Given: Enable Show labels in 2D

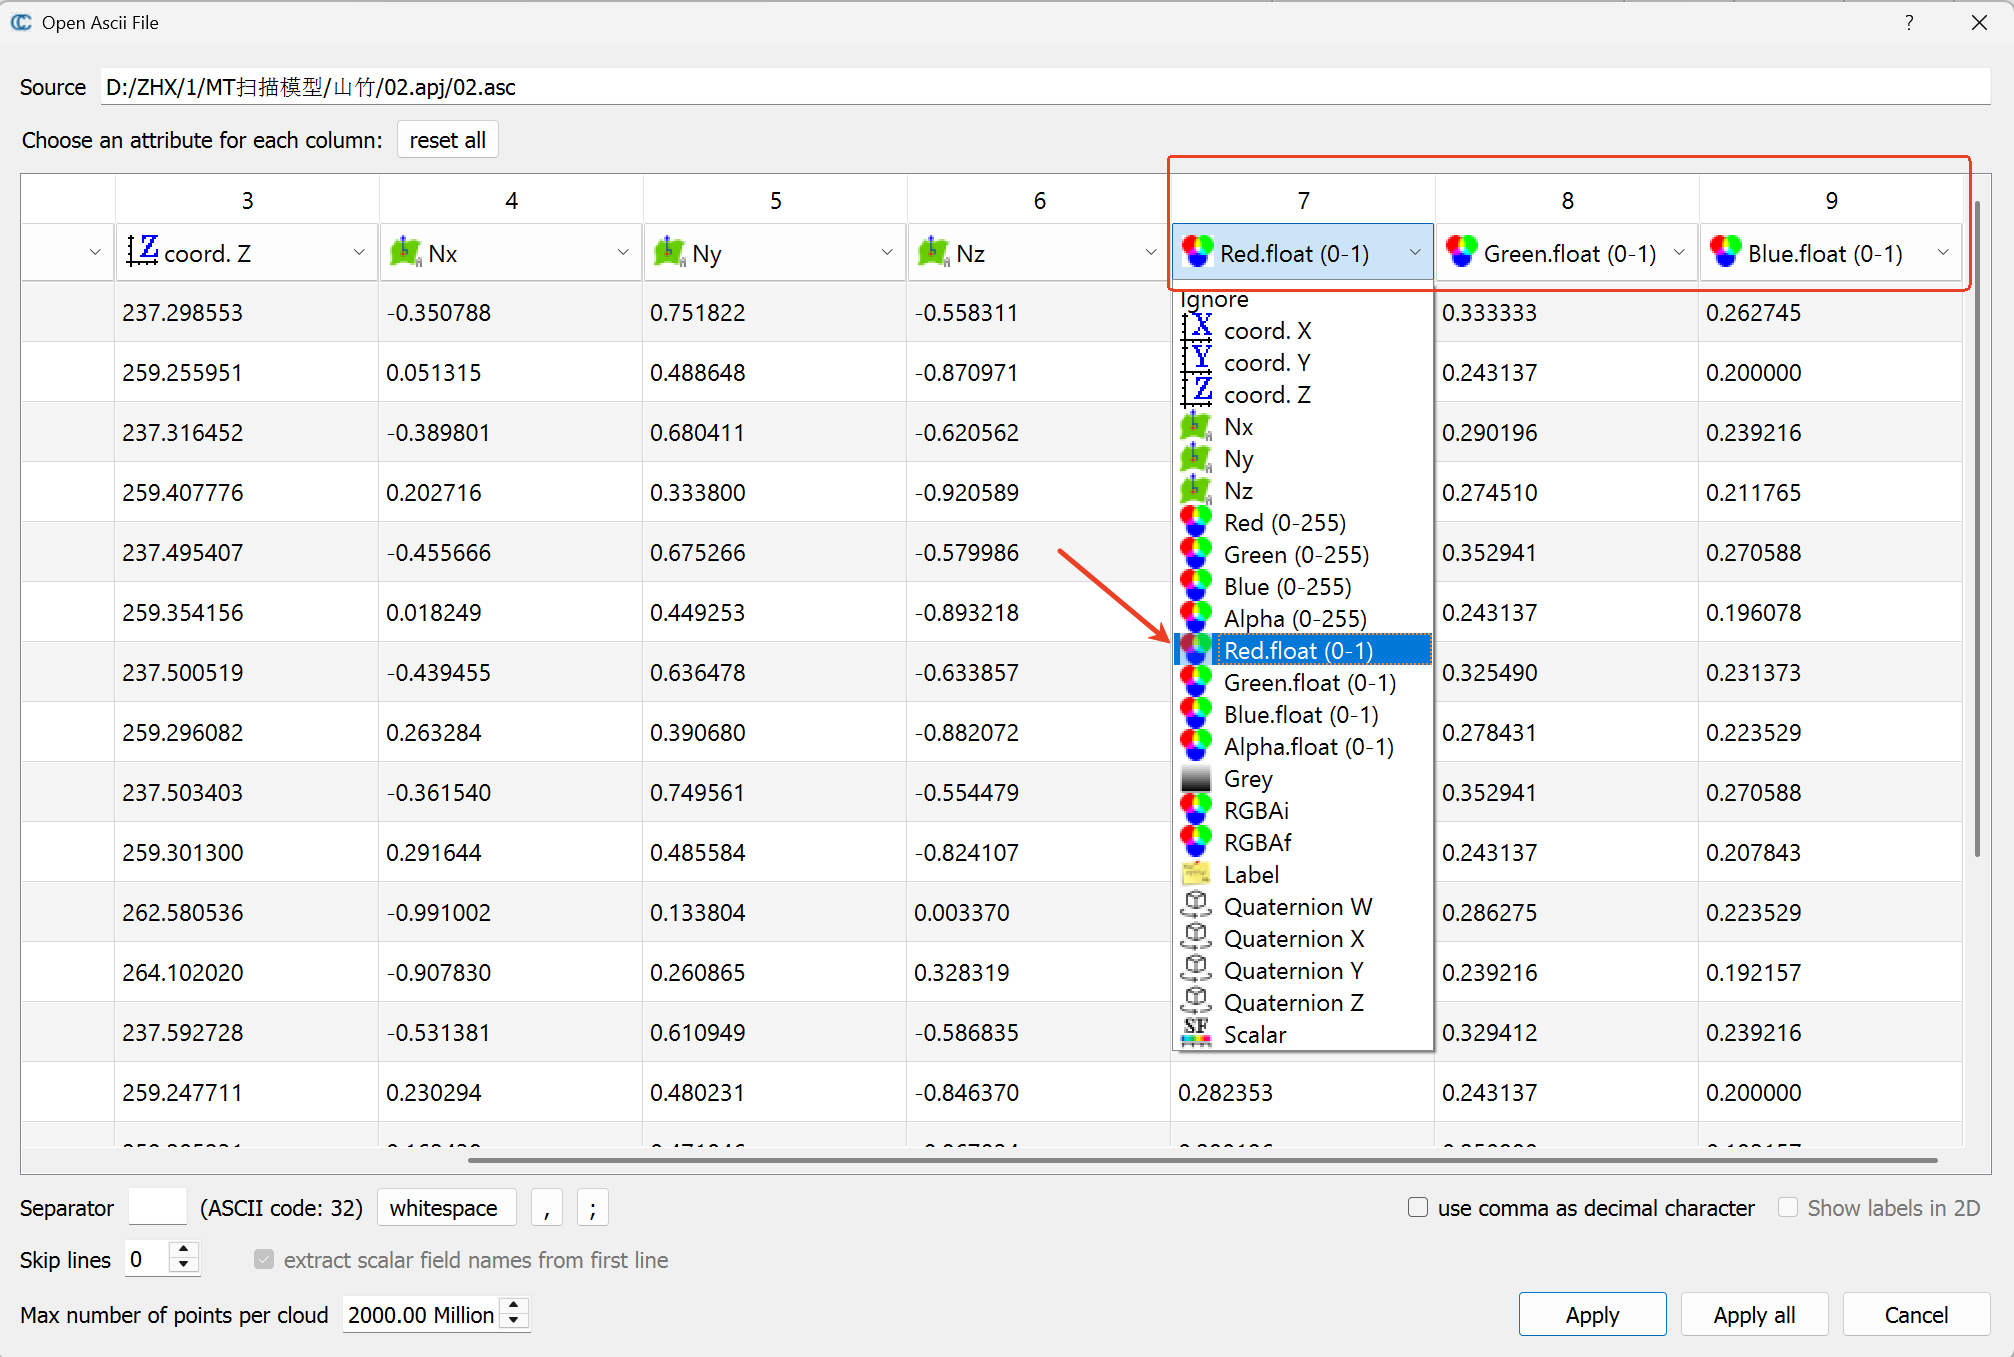Looking at the screenshot, I should click(x=1788, y=1207).
